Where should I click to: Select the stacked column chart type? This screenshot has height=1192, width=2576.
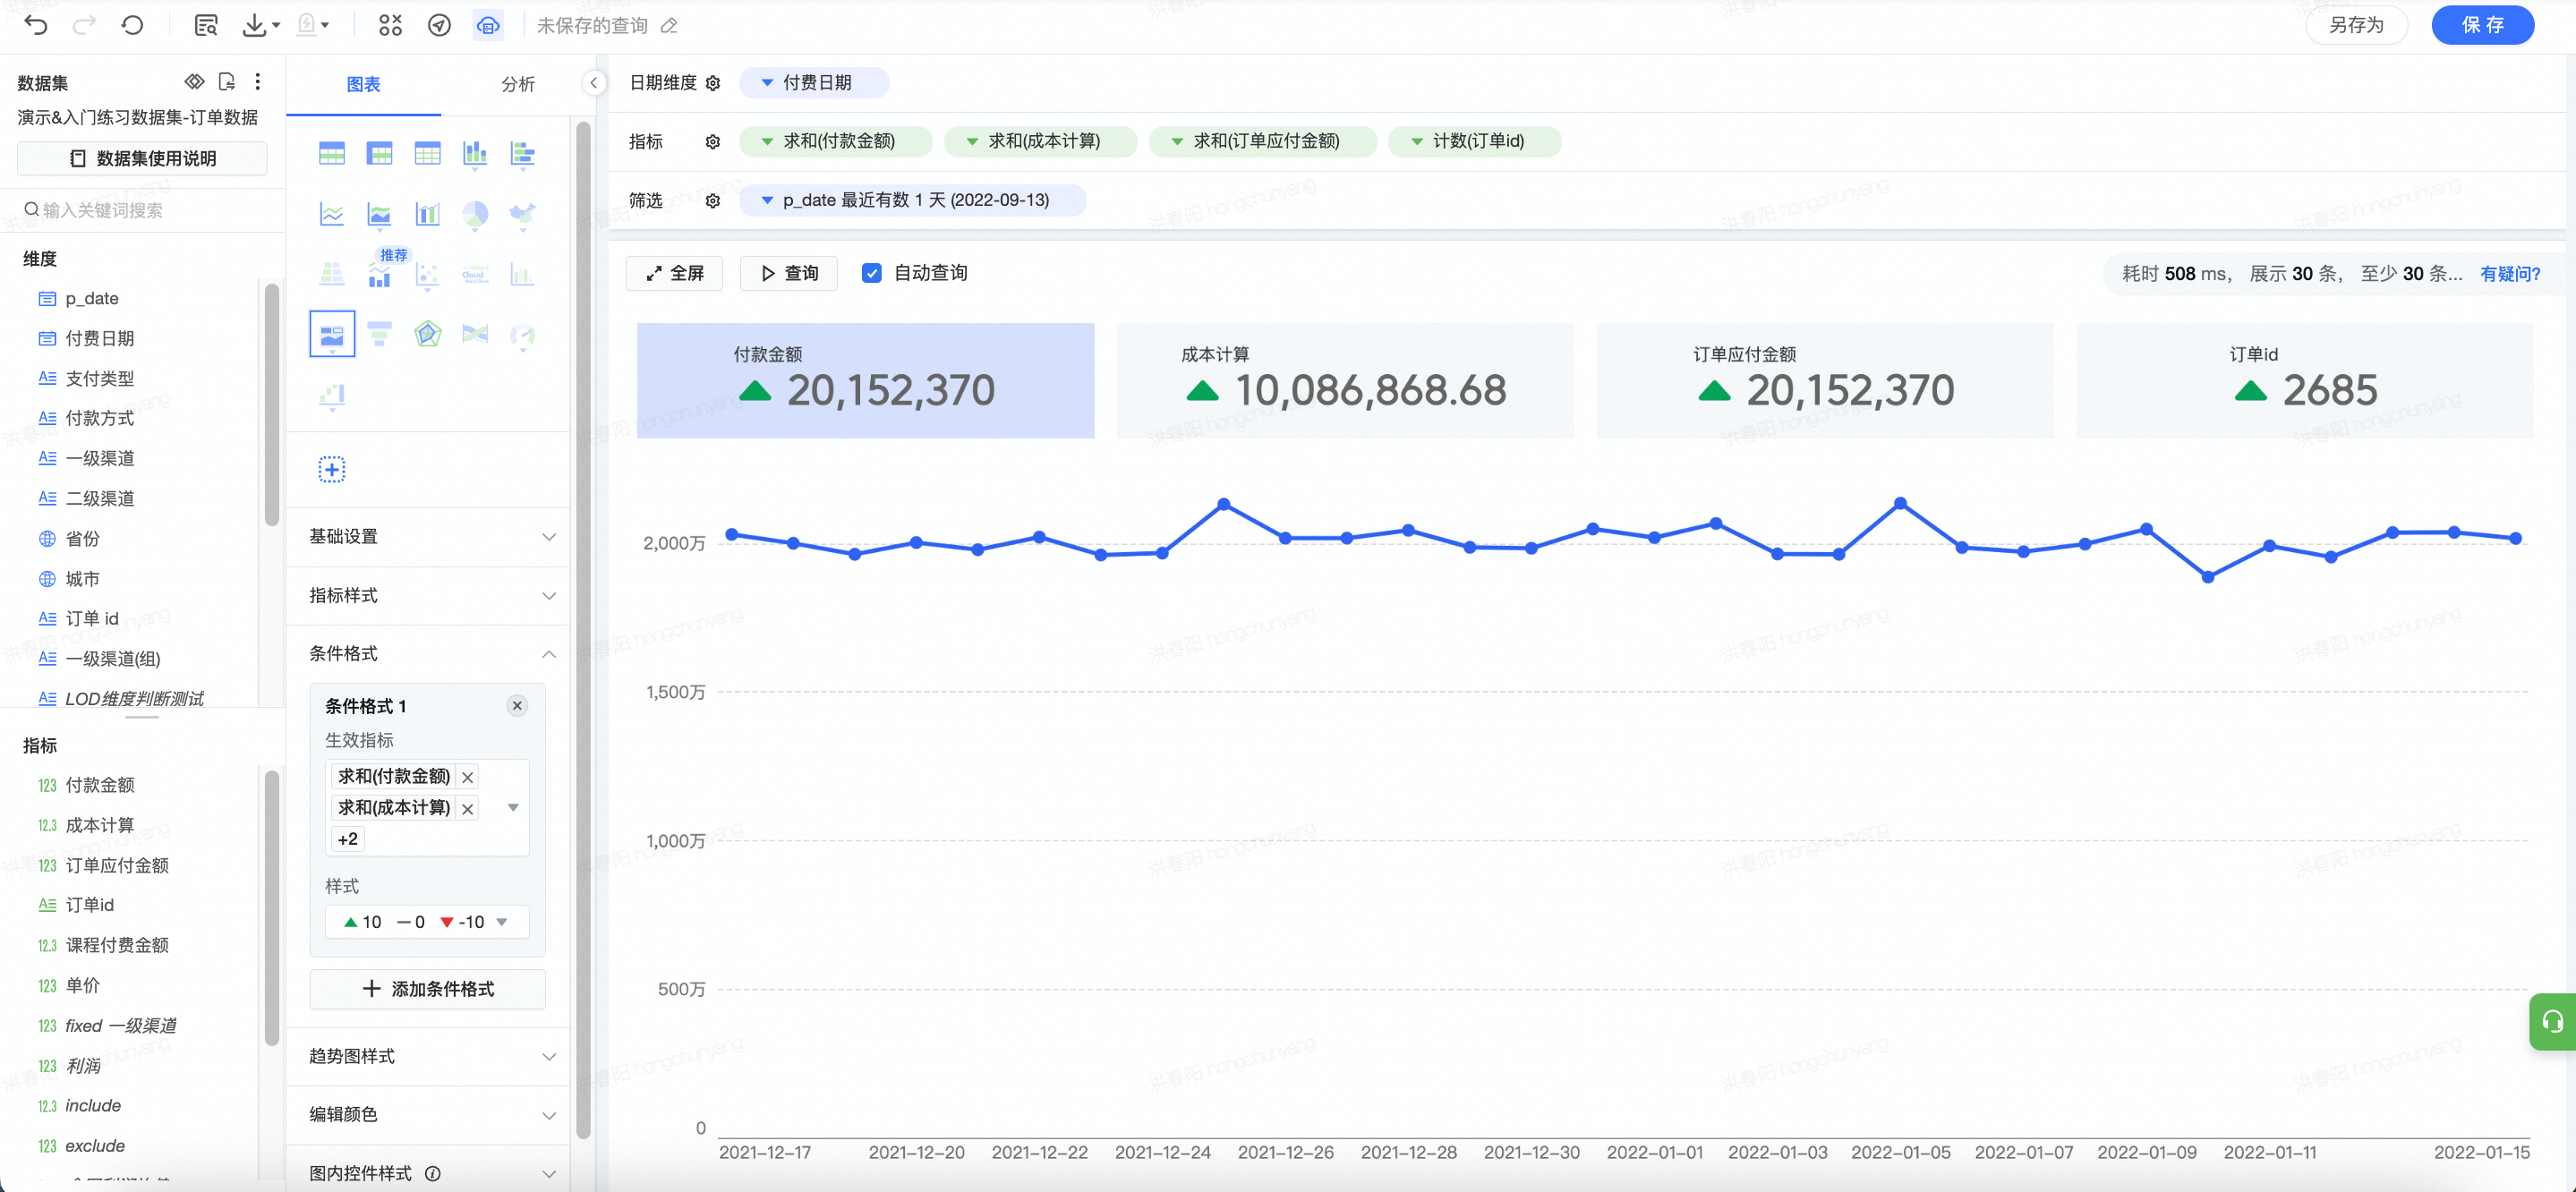pyautogui.click(x=475, y=153)
